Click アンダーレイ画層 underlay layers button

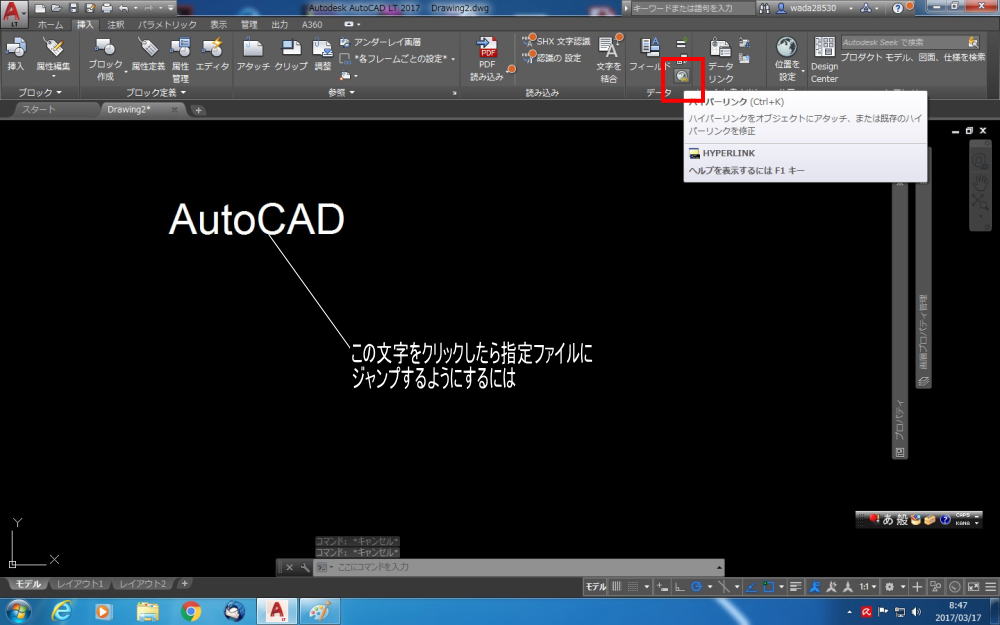point(380,42)
